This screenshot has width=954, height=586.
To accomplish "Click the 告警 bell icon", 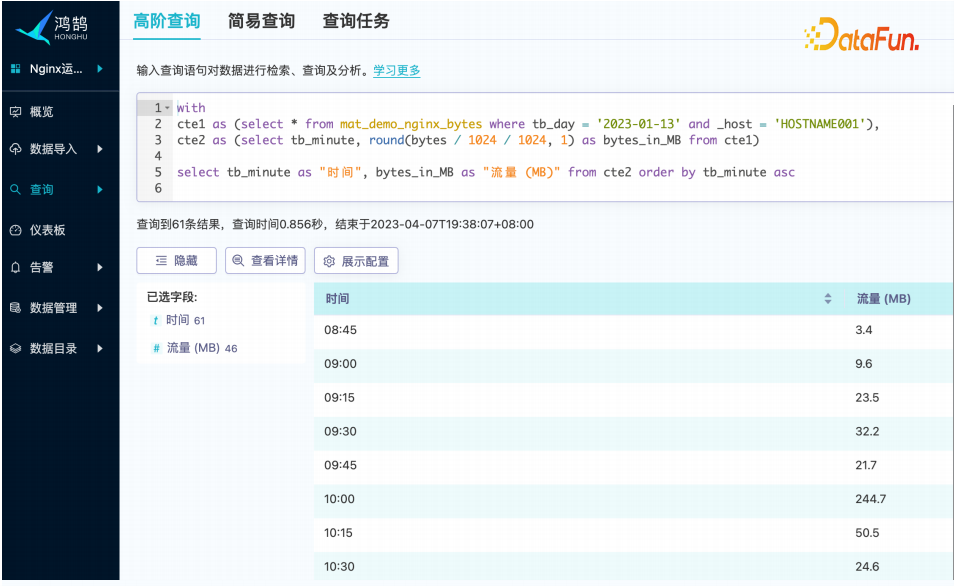I will coord(15,268).
